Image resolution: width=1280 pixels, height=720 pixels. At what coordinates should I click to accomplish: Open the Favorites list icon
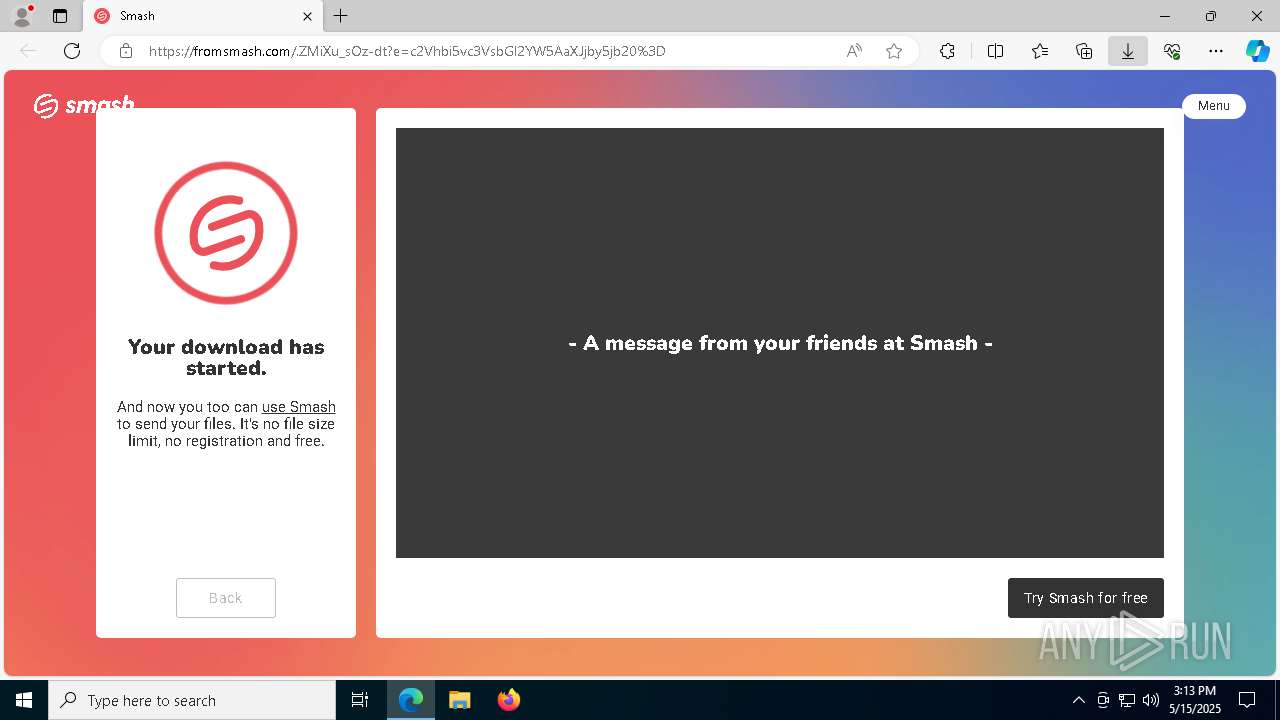coord(1040,51)
